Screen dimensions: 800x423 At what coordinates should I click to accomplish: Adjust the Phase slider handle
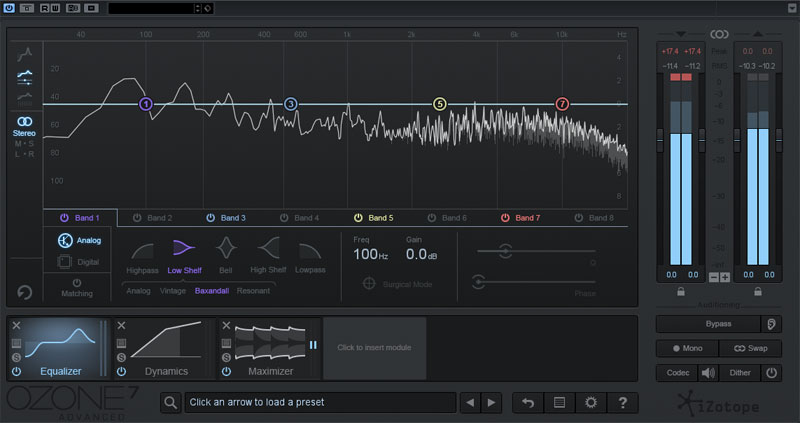click(478, 282)
